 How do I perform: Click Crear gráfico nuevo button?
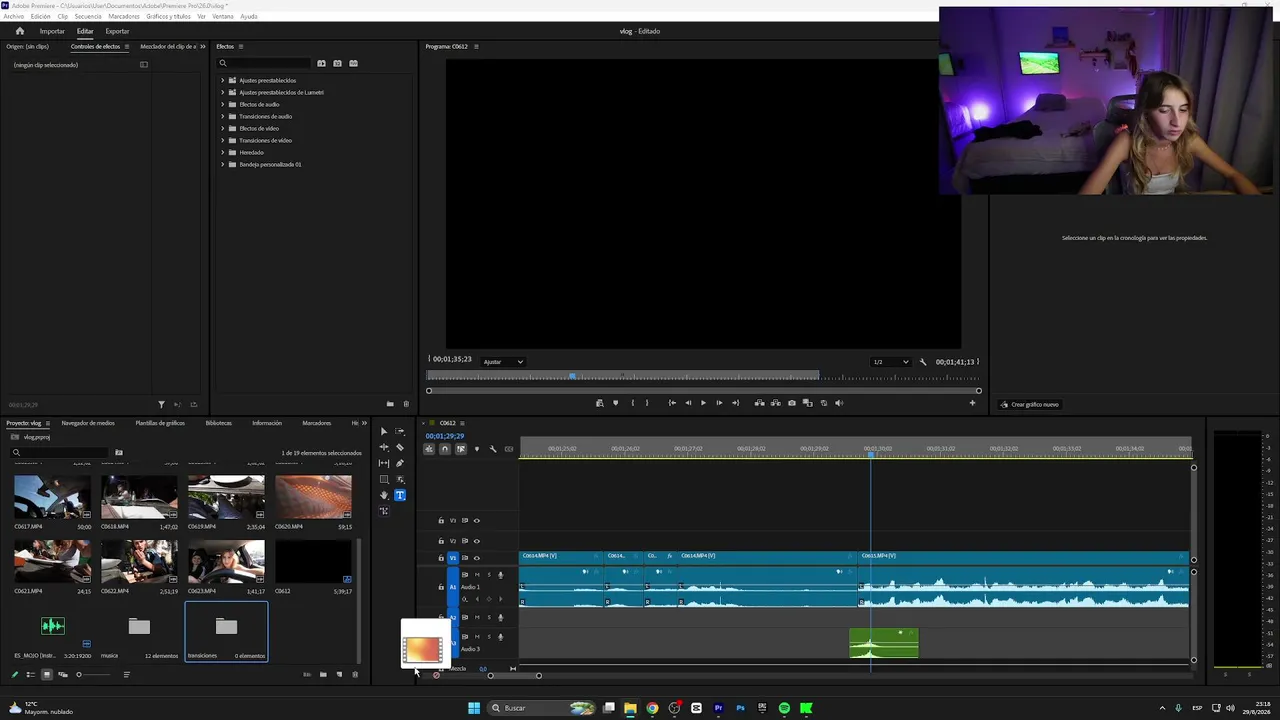[1030, 405]
